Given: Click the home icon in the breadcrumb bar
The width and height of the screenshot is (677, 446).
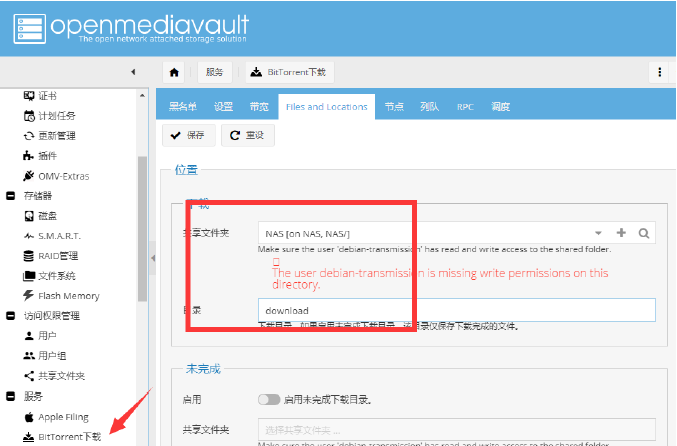Looking at the screenshot, I should 175,72.
